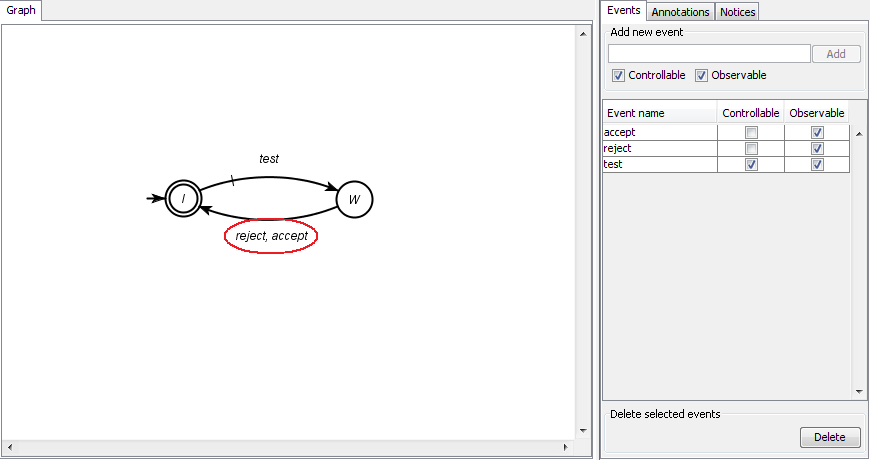Toggle Observable checkbox for new event

pyautogui.click(x=702, y=75)
